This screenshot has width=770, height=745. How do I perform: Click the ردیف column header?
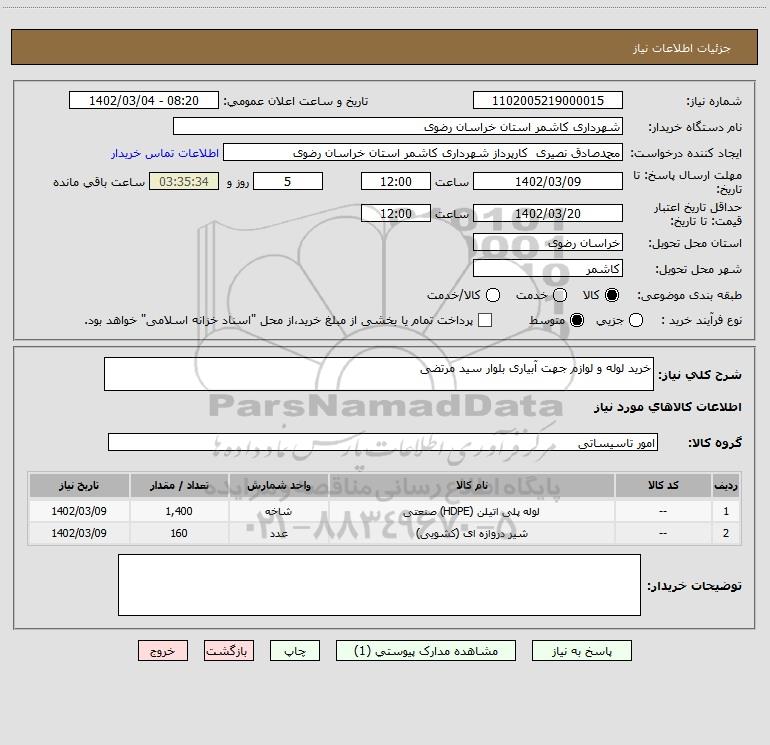(x=726, y=485)
